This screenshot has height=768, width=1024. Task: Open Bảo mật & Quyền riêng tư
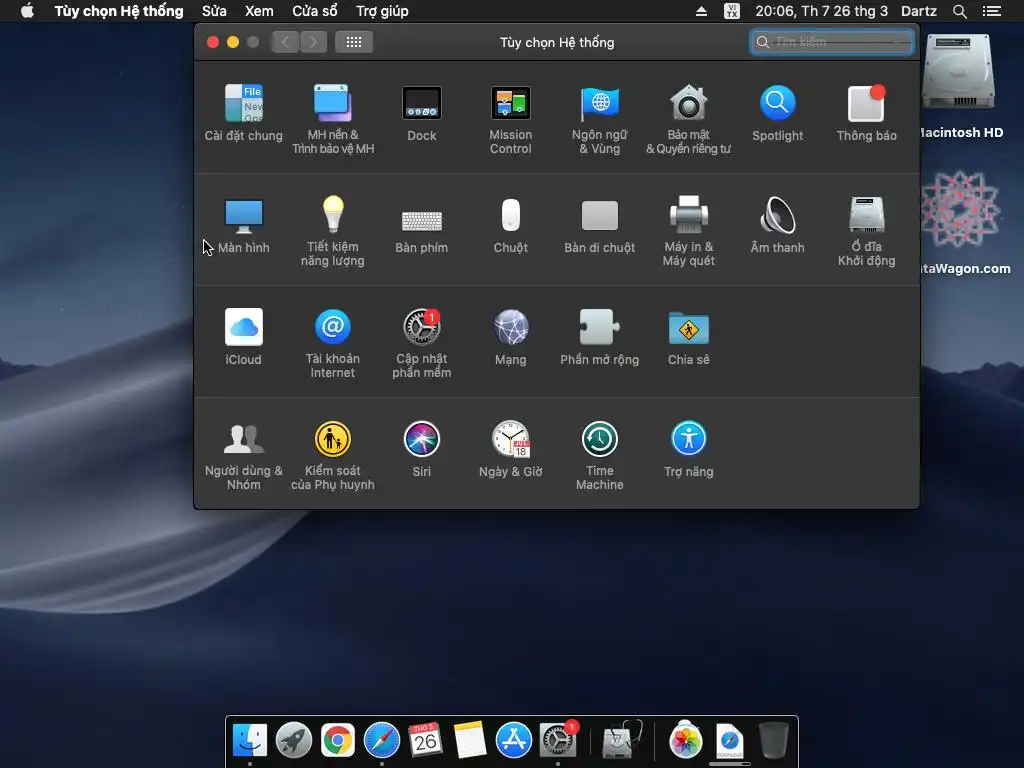point(688,120)
